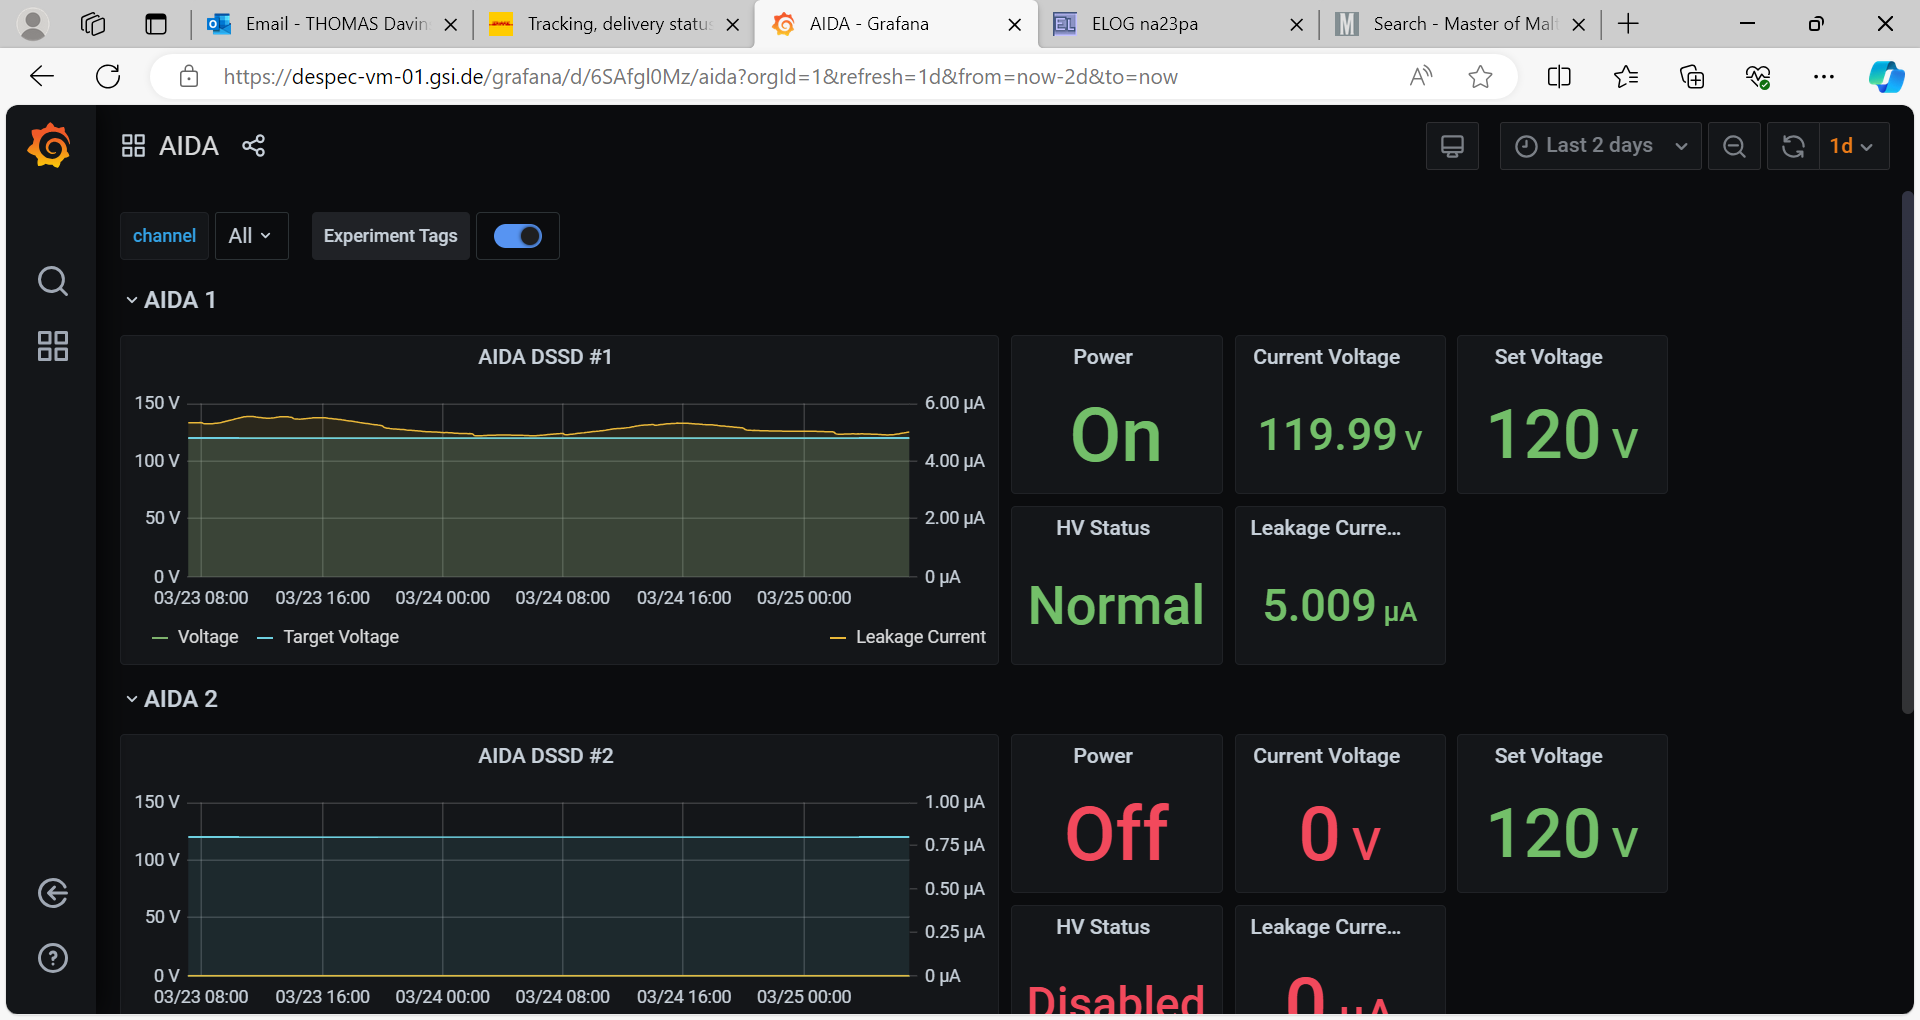
Task: Click AIDA 1 Set Voltage panel title
Action: (x=1548, y=357)
